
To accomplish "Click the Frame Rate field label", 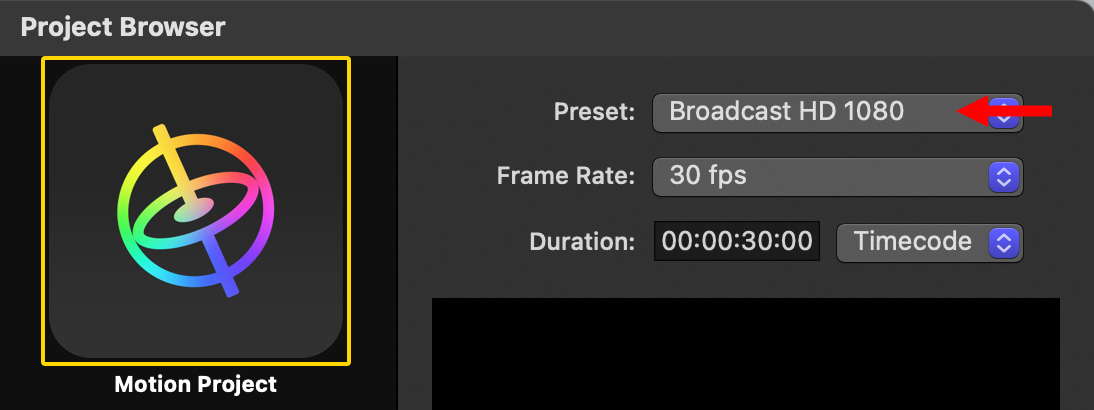I will [566, 177].
